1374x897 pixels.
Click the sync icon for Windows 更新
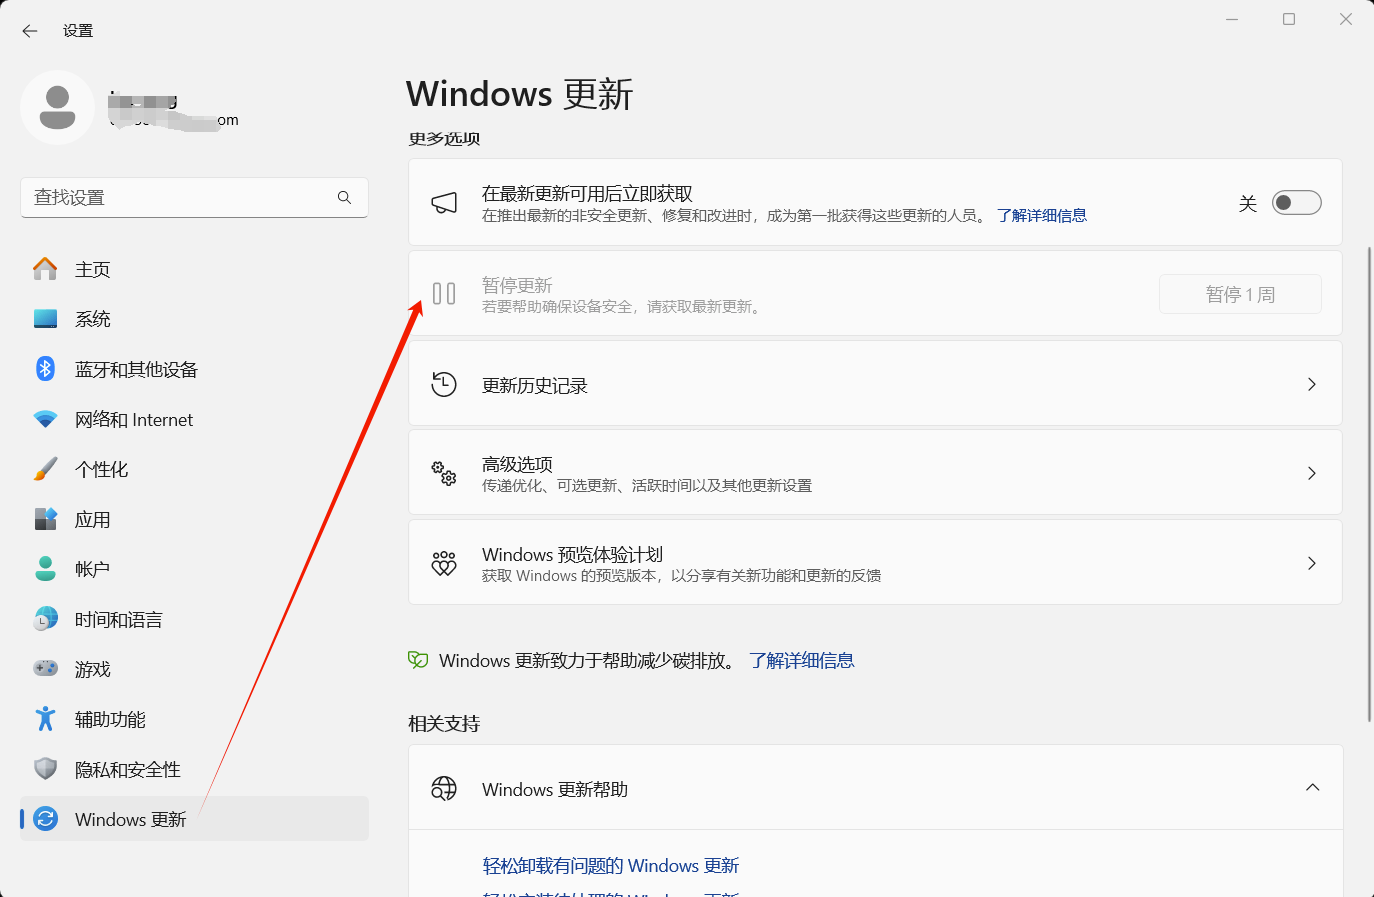45,819
